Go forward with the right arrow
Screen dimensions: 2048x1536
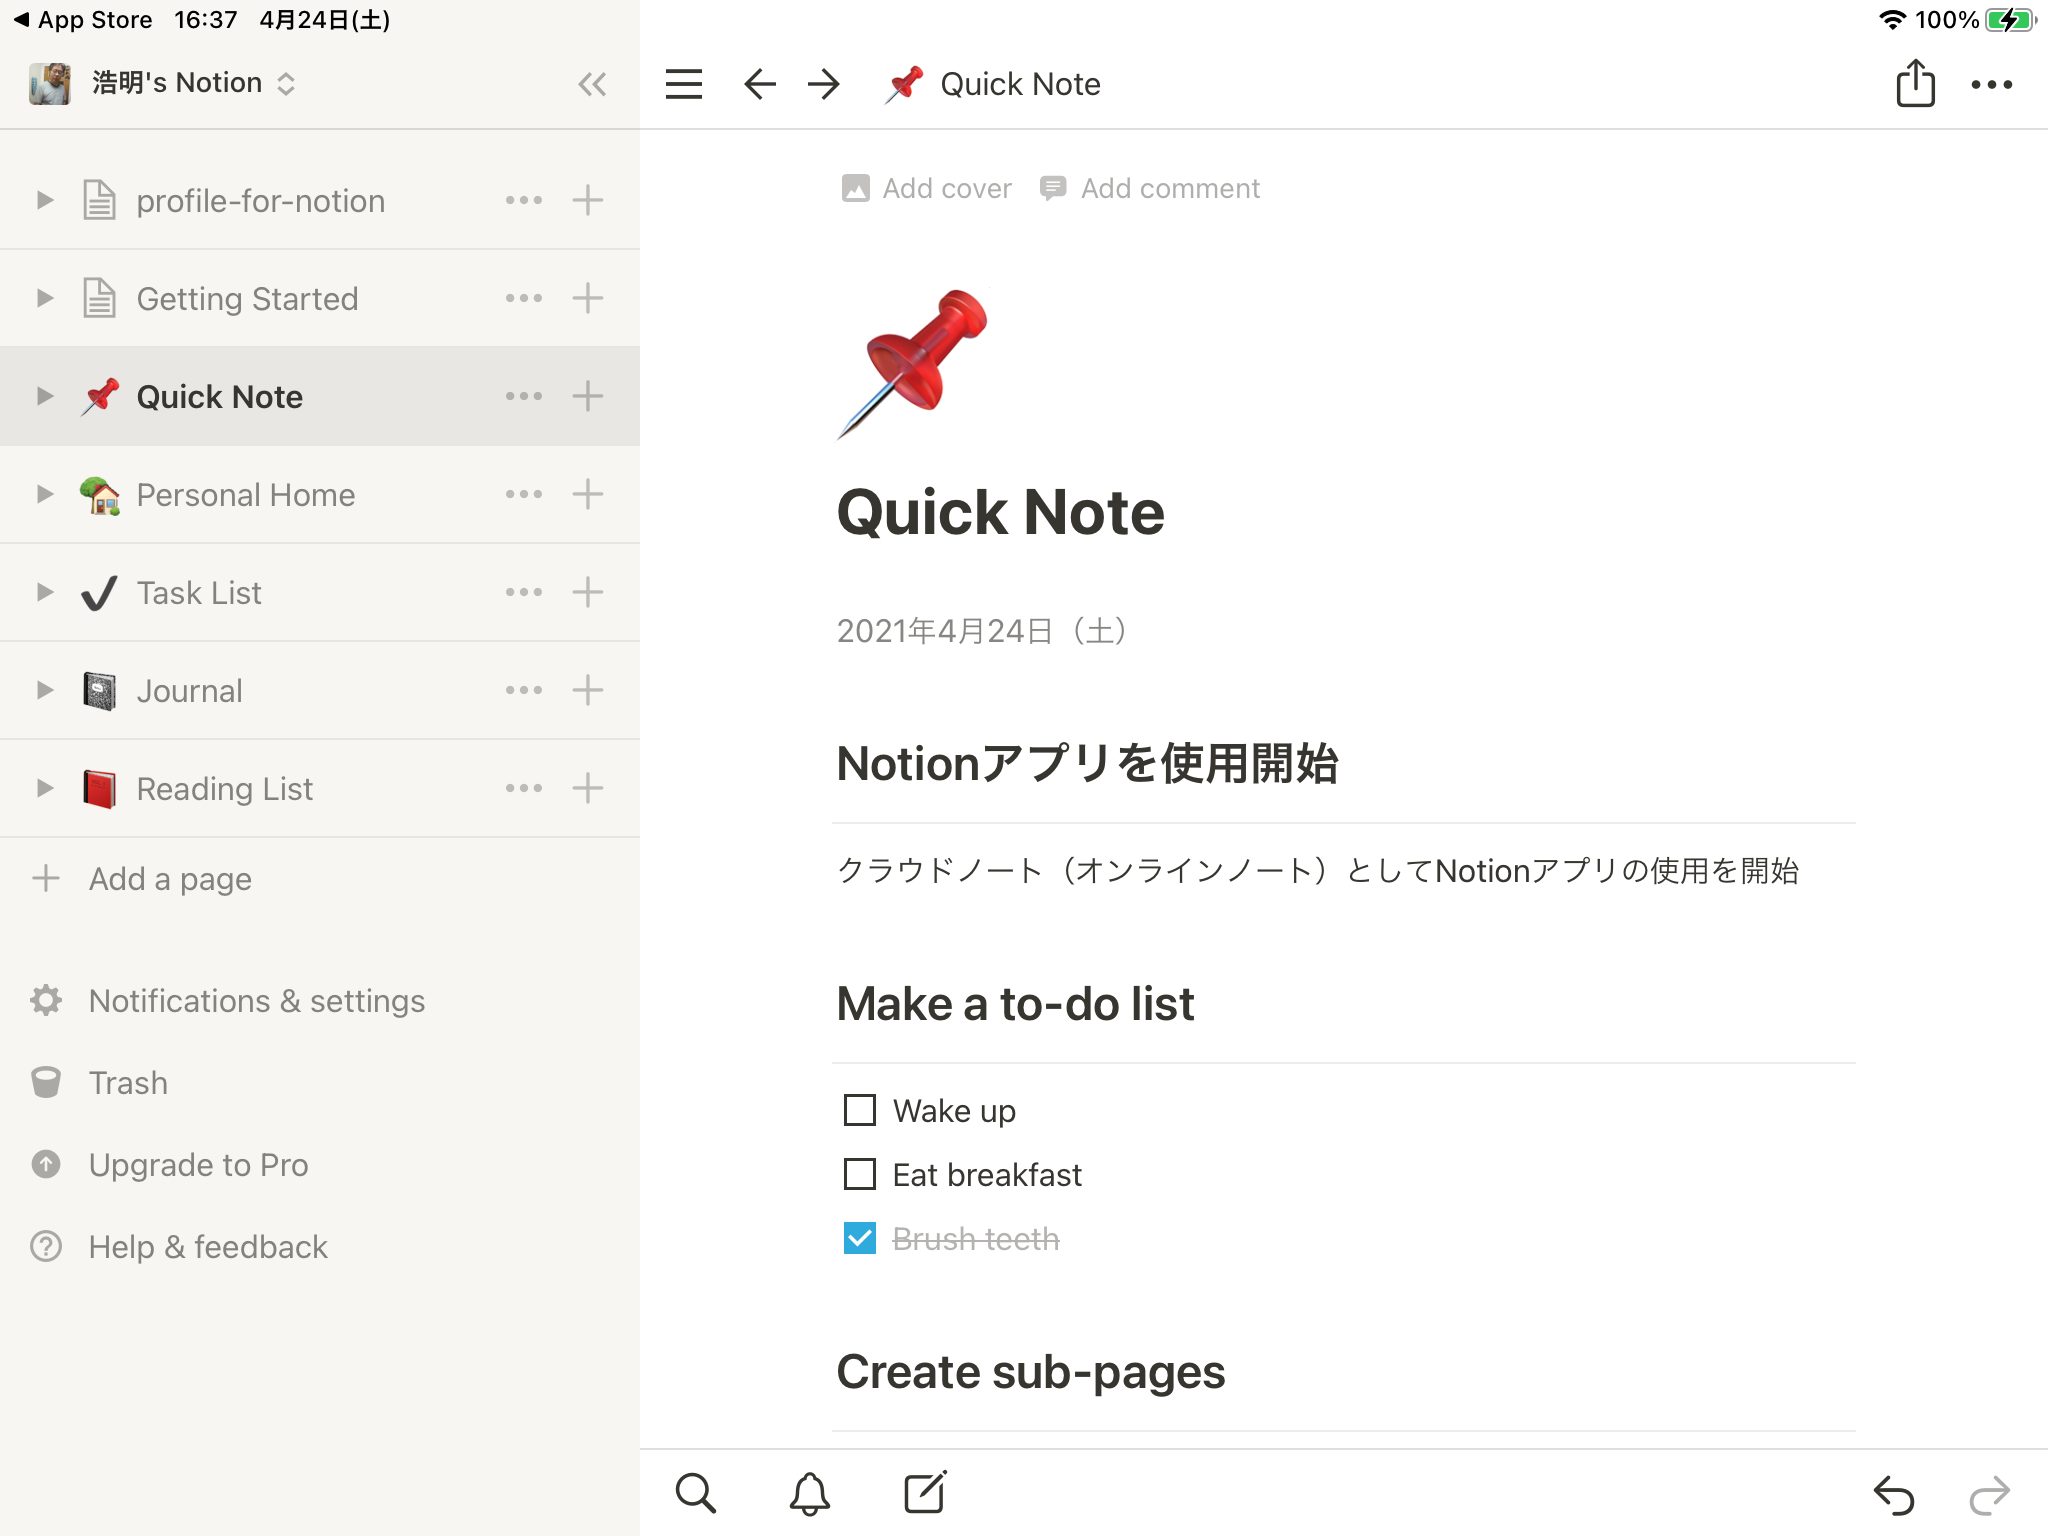point(824,84)
